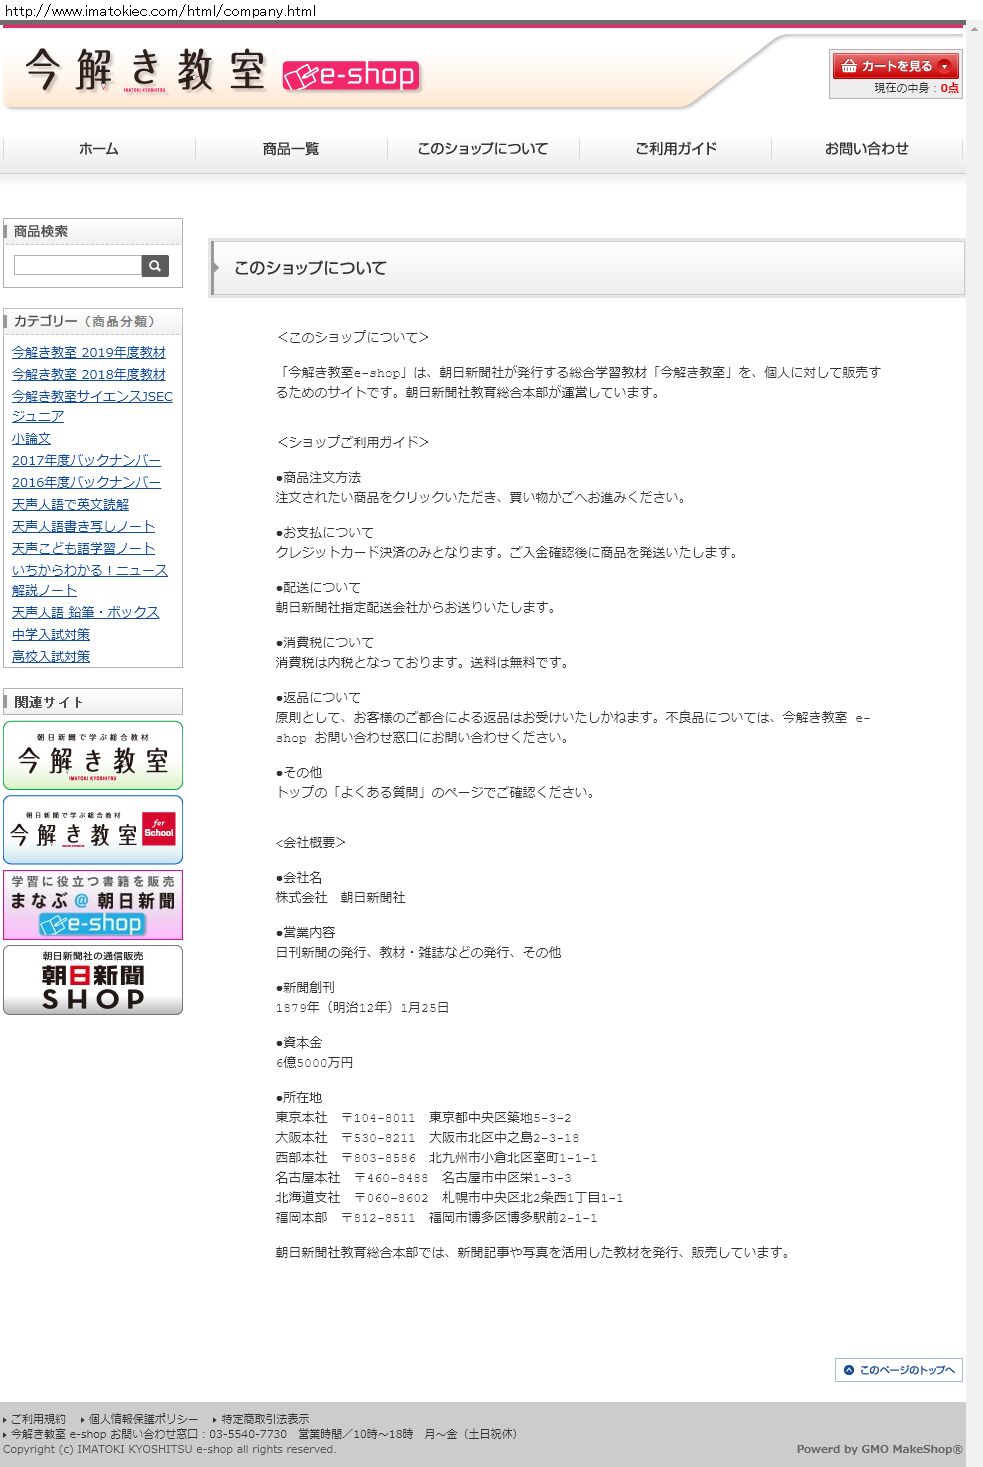Select このショップについて in the navigation bar
The image size is (983, 1467).
point(483,148)
